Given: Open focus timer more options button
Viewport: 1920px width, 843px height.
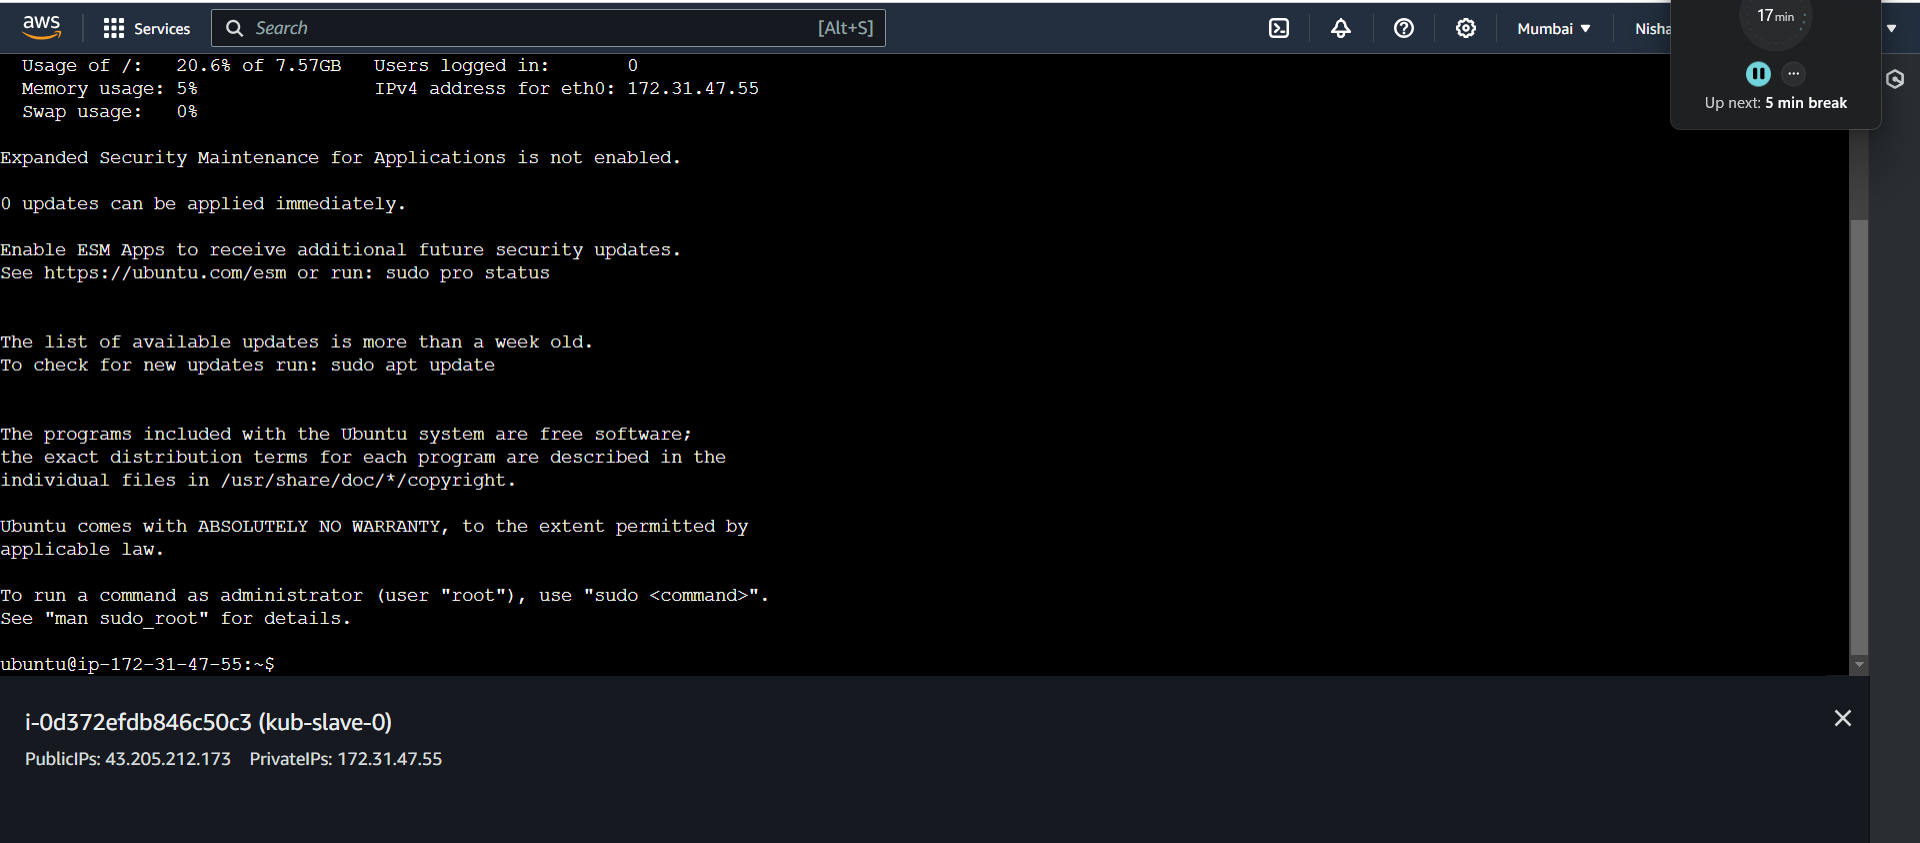Looking at the screenshot, I should [1794, 73].
